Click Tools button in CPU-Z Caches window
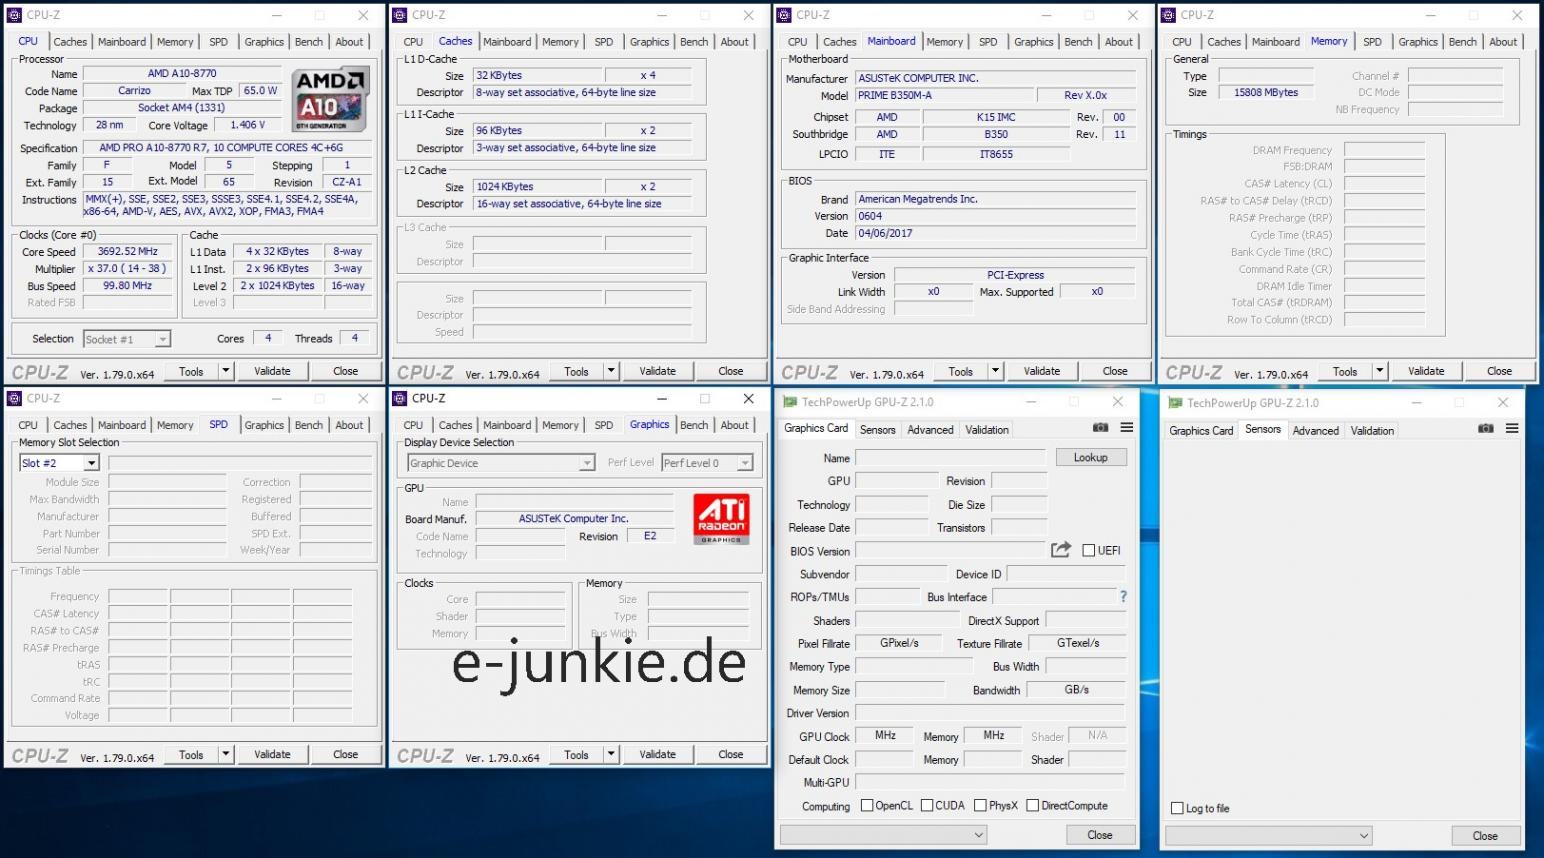Image resolution: width=1544 pixels, height=858 pixels. 576,371
